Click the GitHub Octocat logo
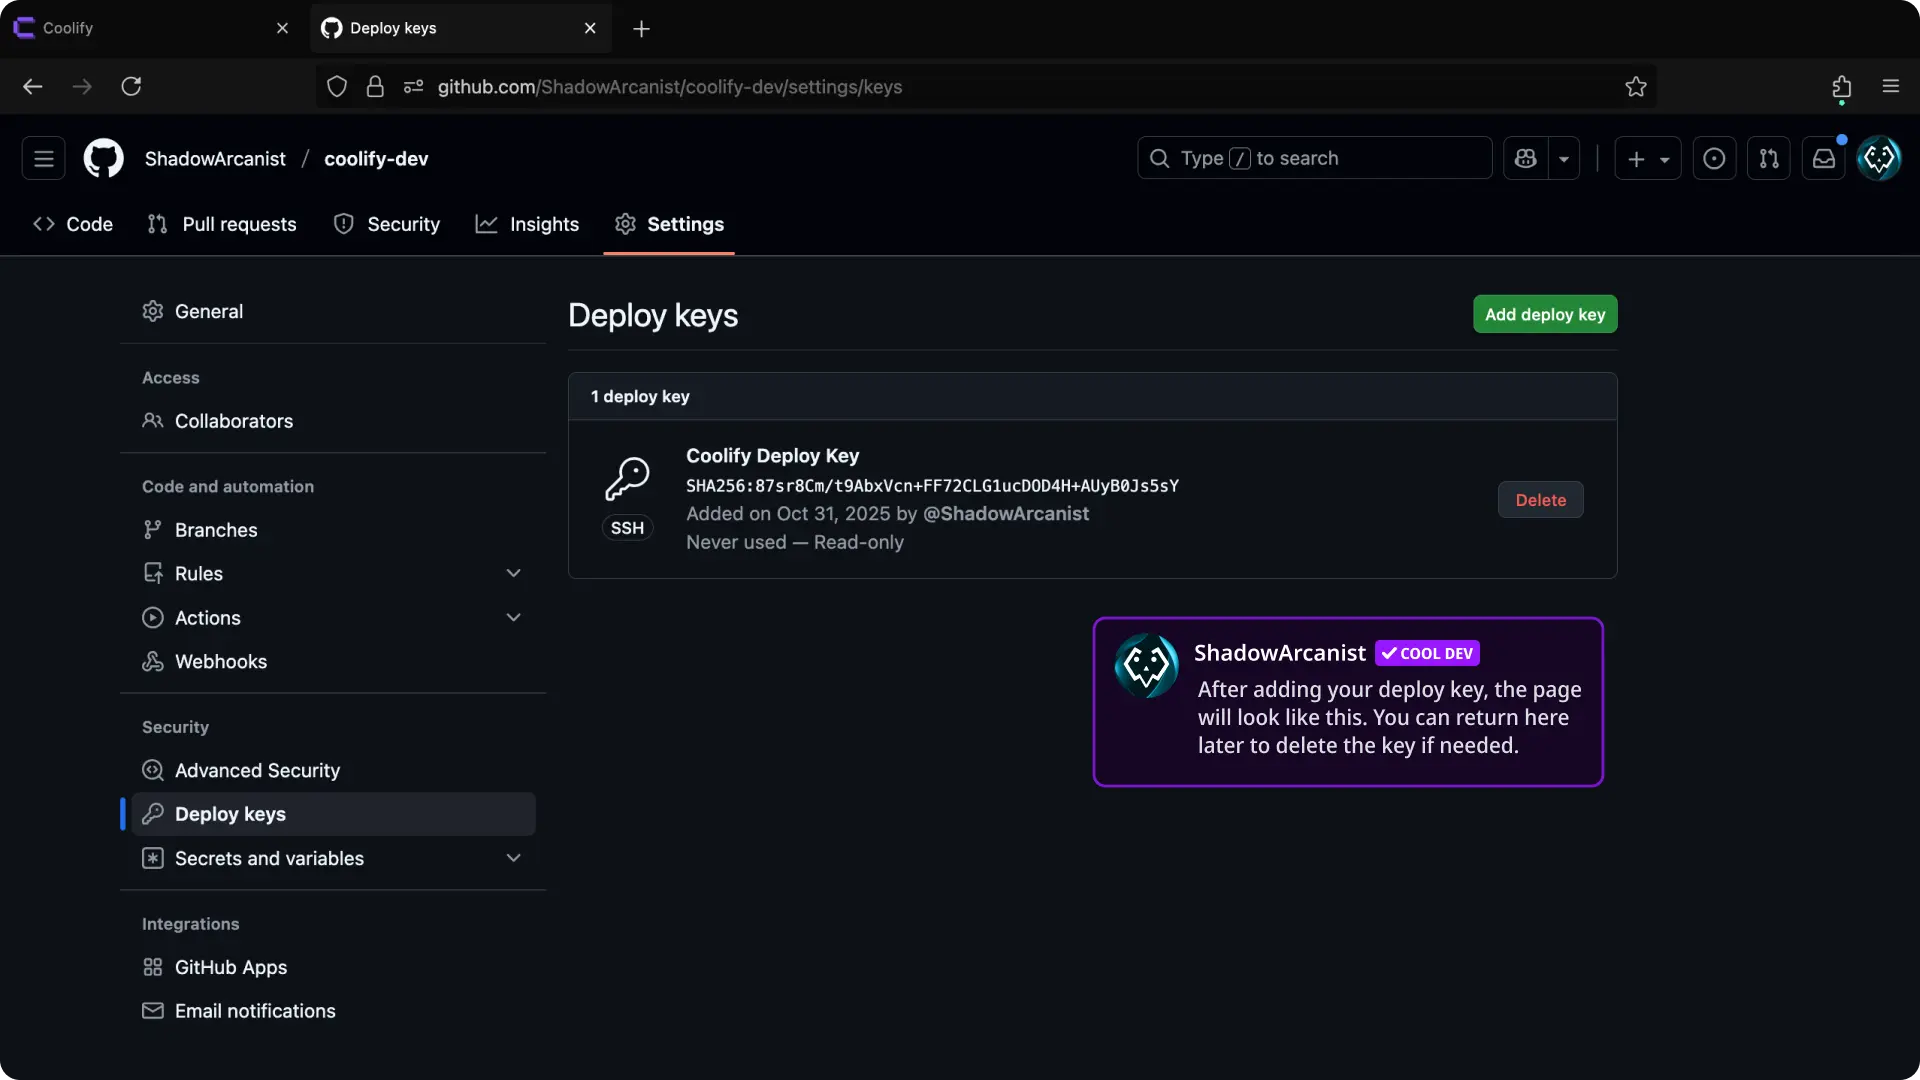Image resolution: width=1920 pixels, height=1080 pixels. [x=103, y=158]
